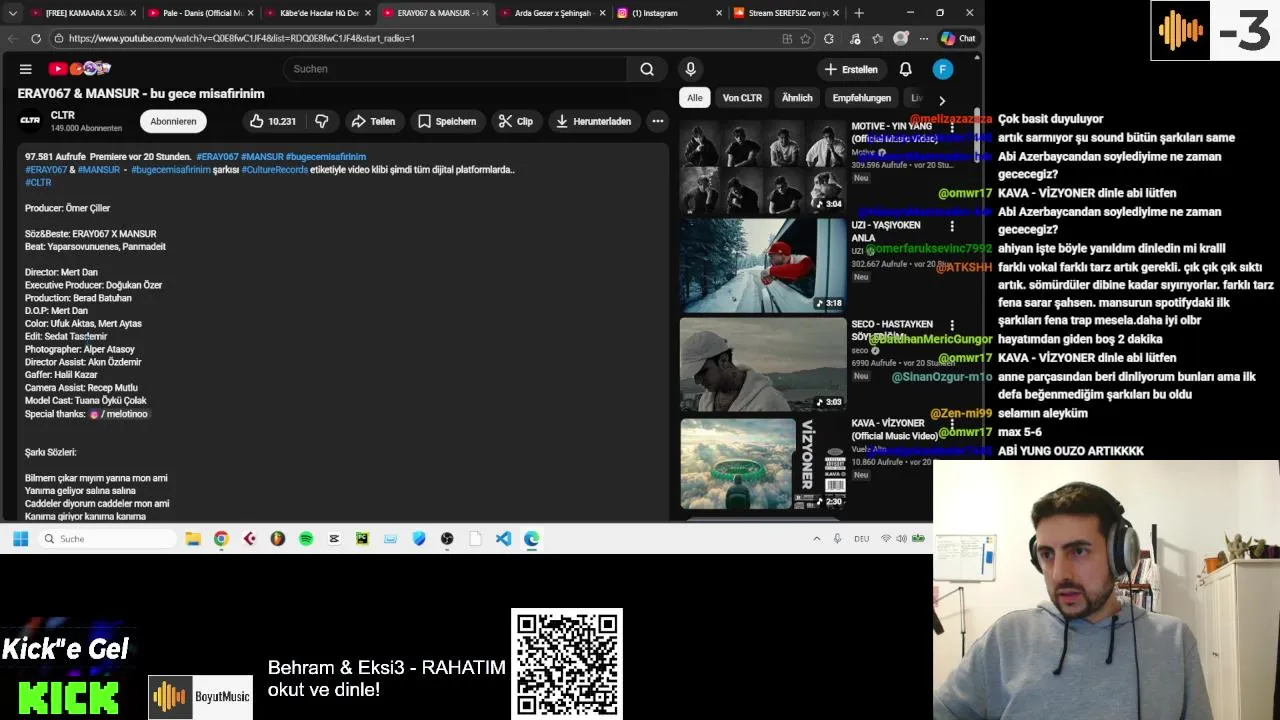Select the Von CLTR filter chip
The height and width of the screenshot is (720, 1280).
[742, 98]
